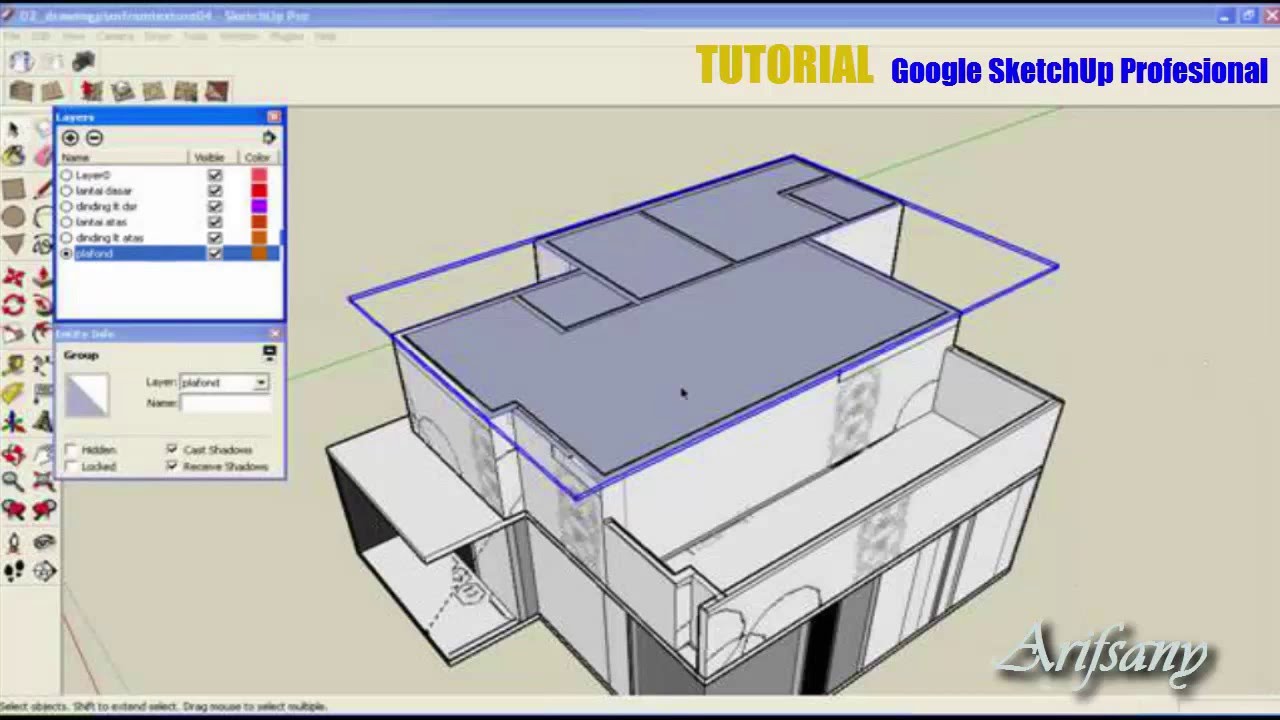The height and width of the screenshot is (720, 1280).
Task: Open the Edit menu
Action: [40, 36]
